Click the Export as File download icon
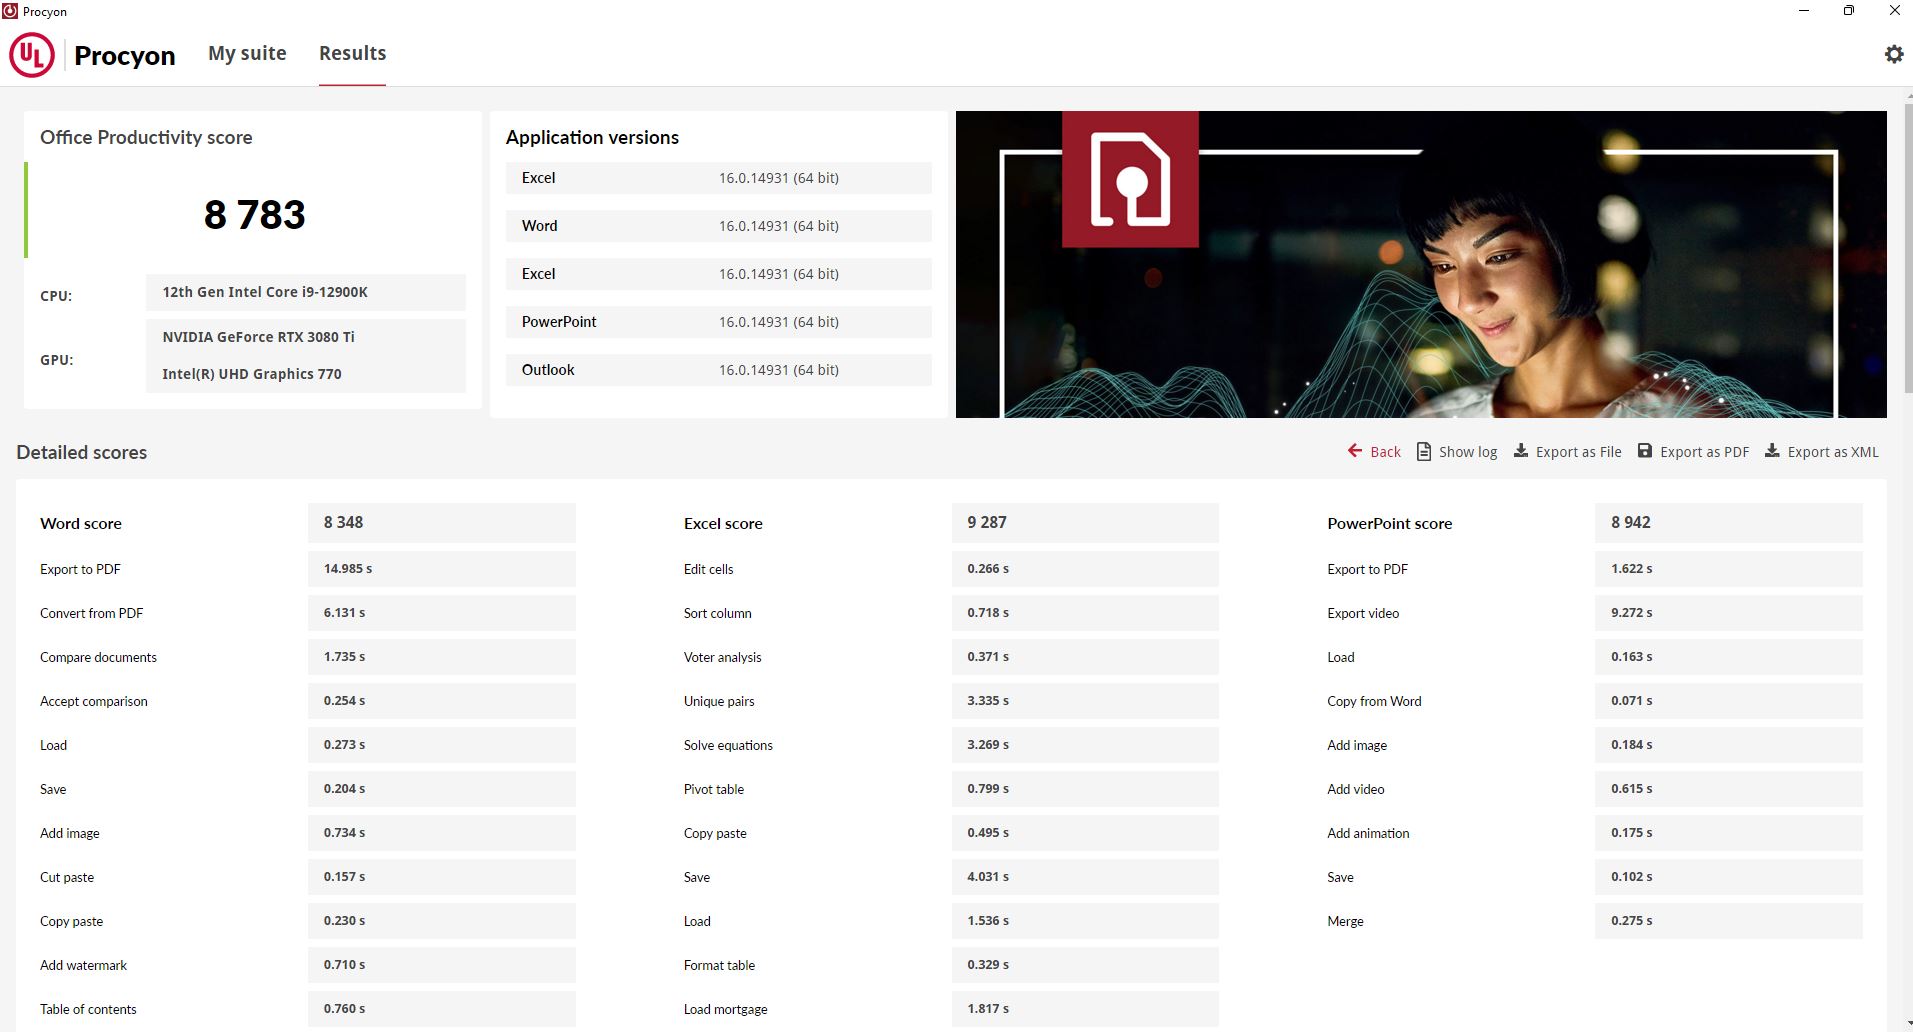The height and width of the screenshot is (1032, 1913). 1521,451
